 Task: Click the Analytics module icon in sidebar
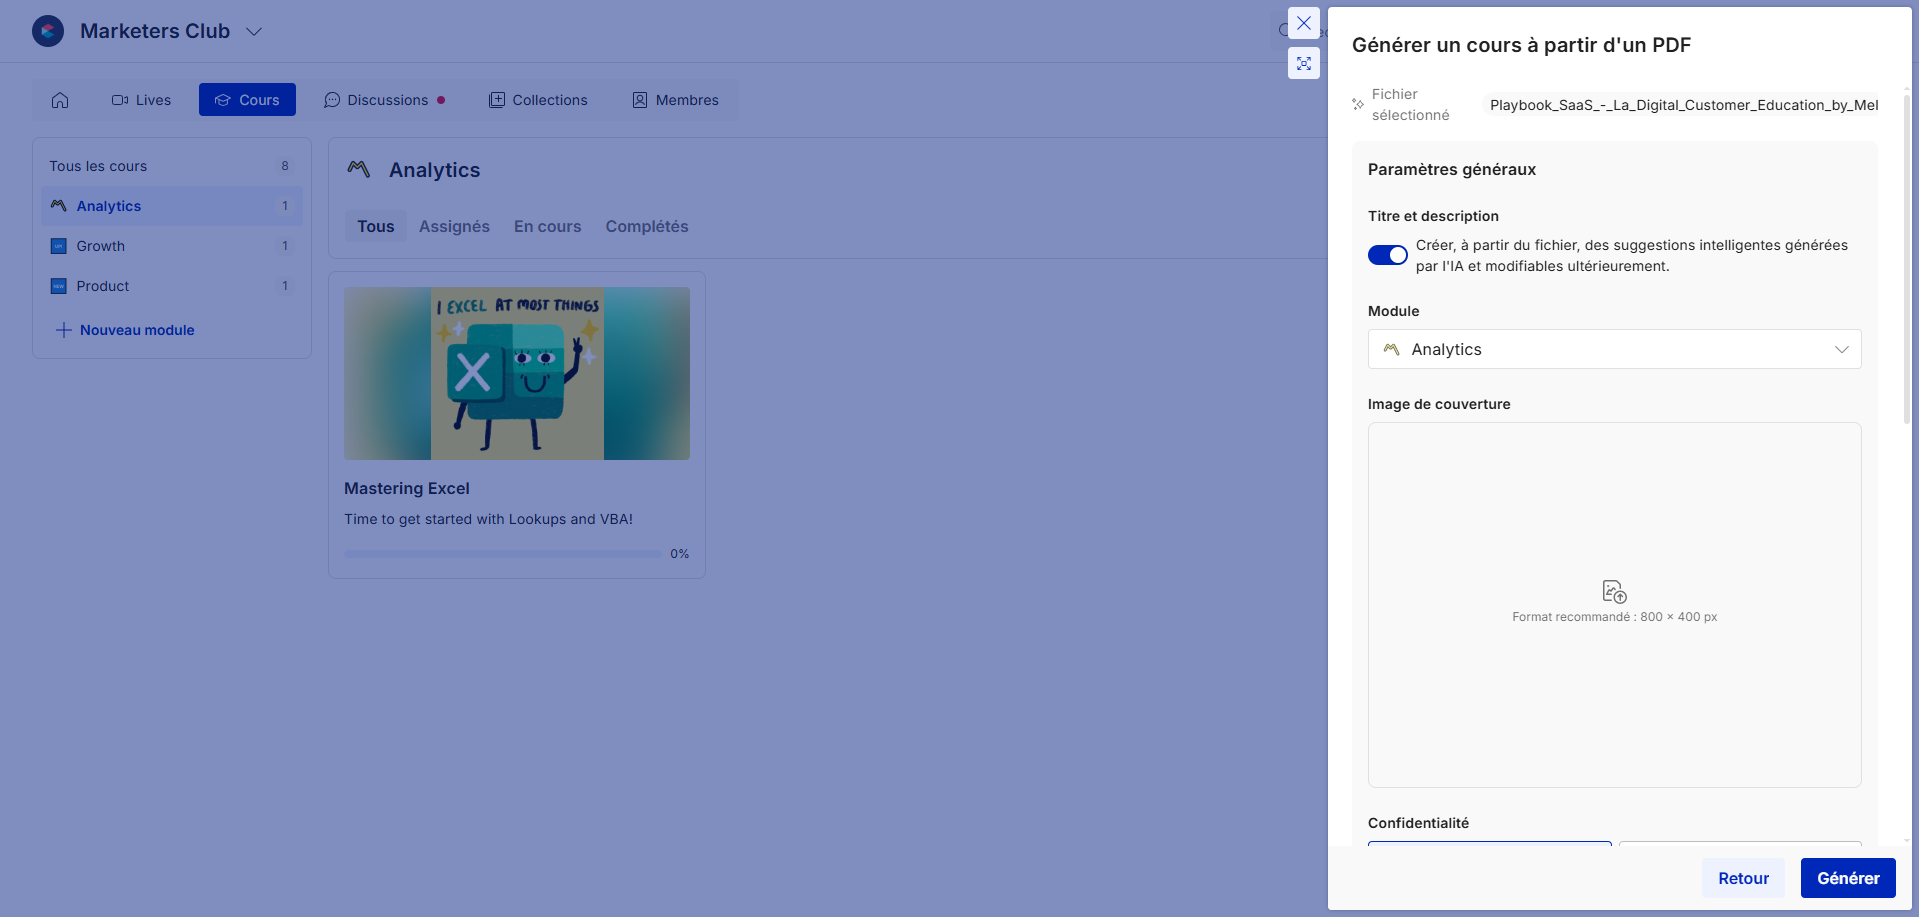[59, 206]
